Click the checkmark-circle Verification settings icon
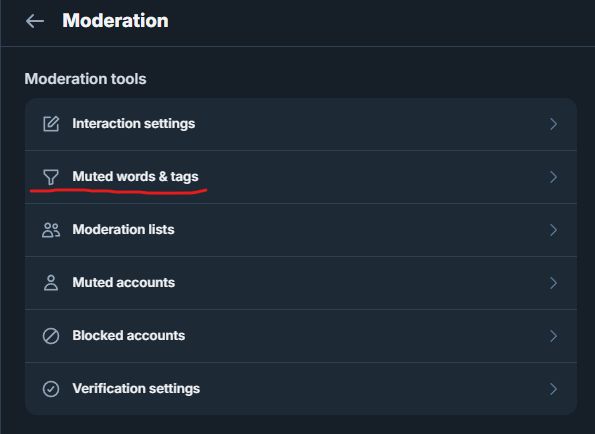595x434 pixels. tap(51, 389)
